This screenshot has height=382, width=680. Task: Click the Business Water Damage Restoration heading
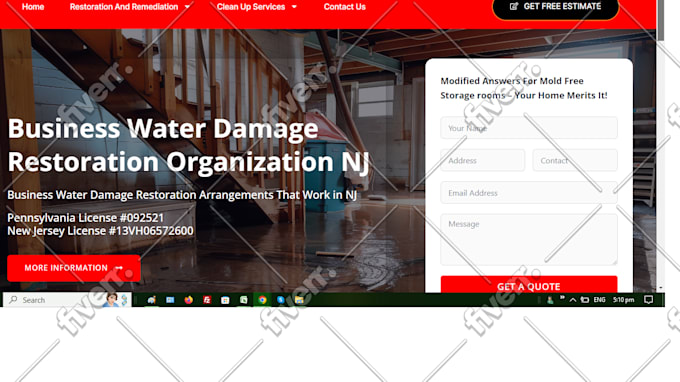click(x=188, y=145)
